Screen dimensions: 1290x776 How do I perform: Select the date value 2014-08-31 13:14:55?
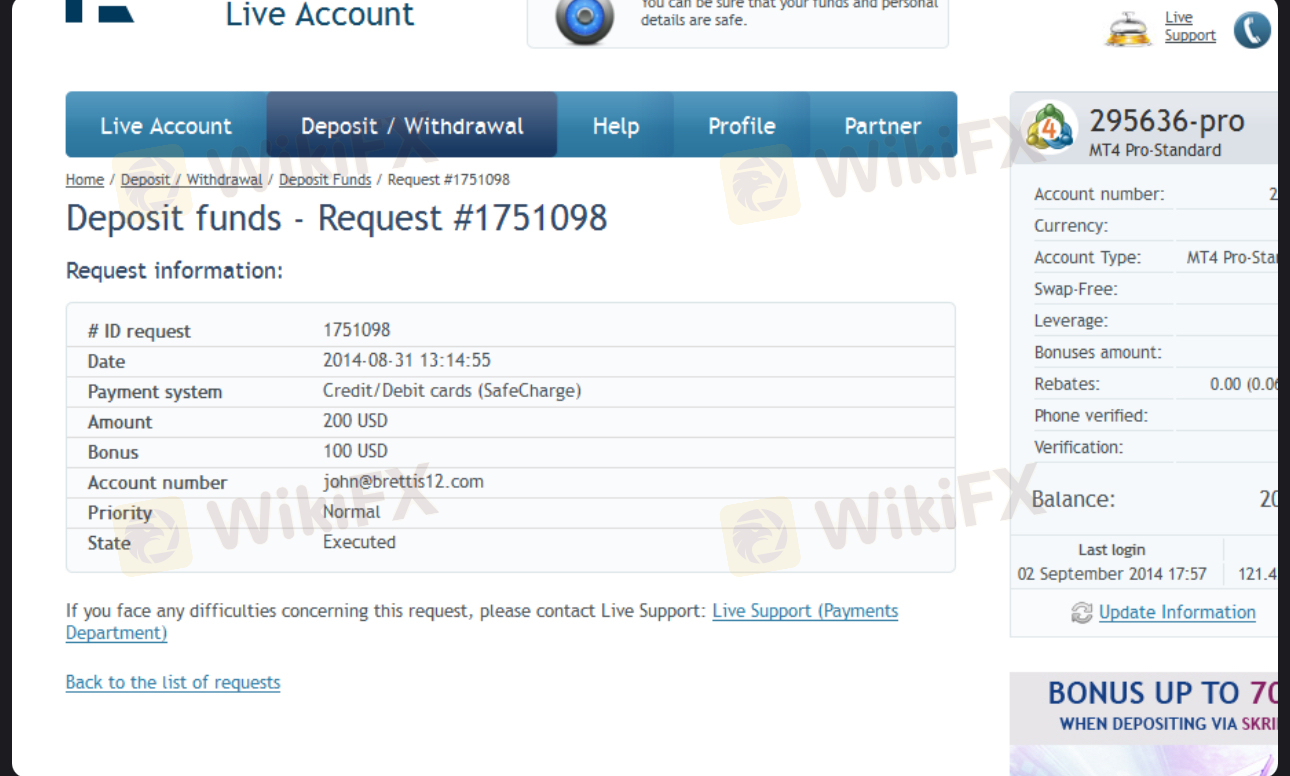(x=407, y=360)
